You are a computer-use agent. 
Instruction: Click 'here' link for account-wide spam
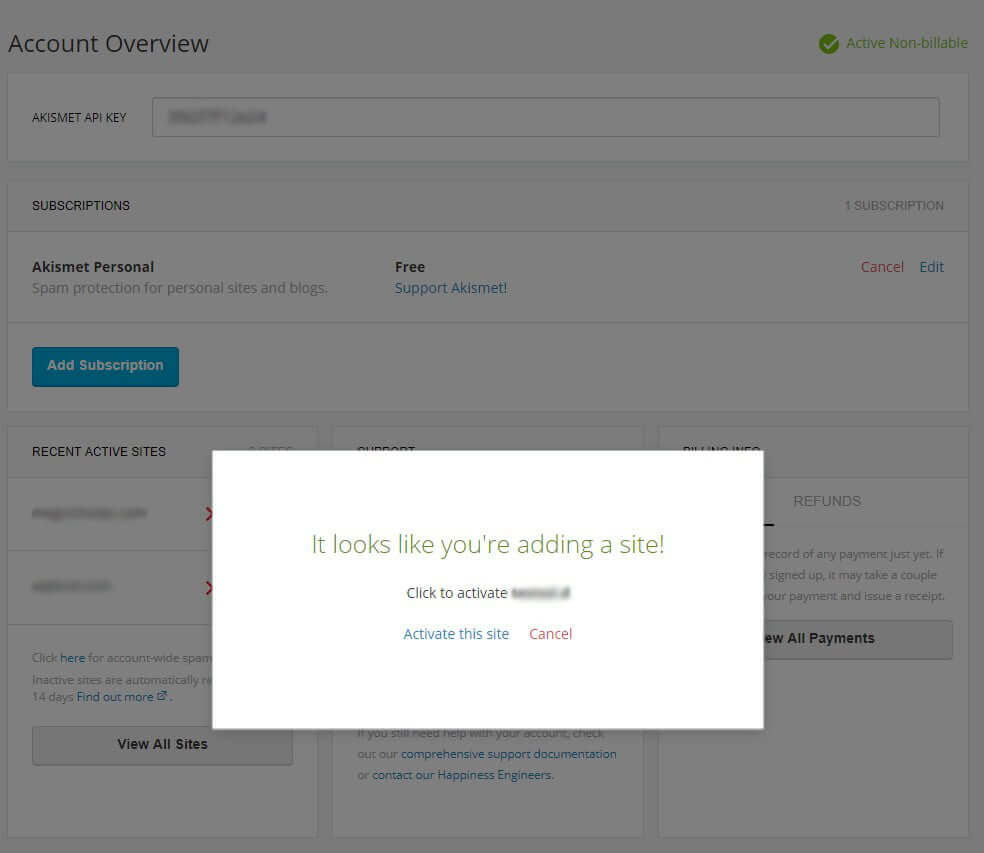click(72, 658)
